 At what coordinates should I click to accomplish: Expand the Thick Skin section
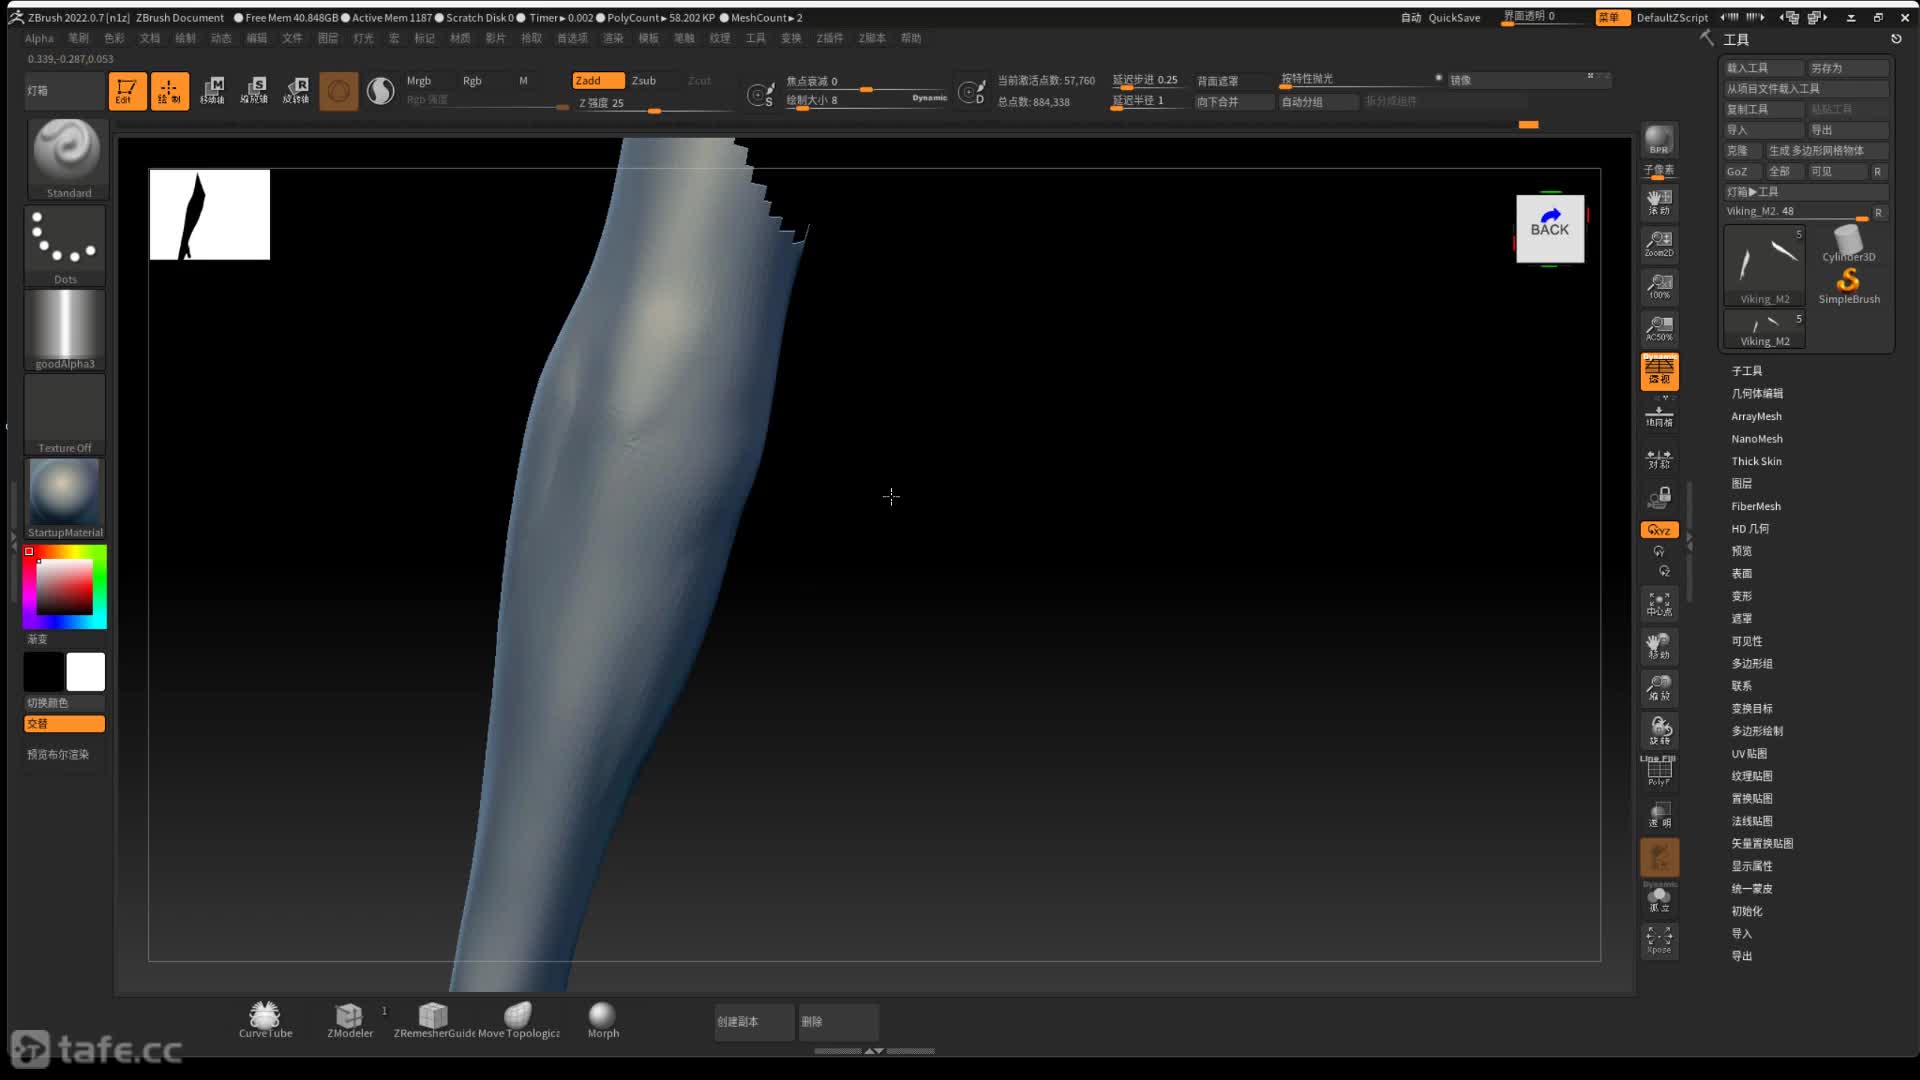click(1756, 461)
